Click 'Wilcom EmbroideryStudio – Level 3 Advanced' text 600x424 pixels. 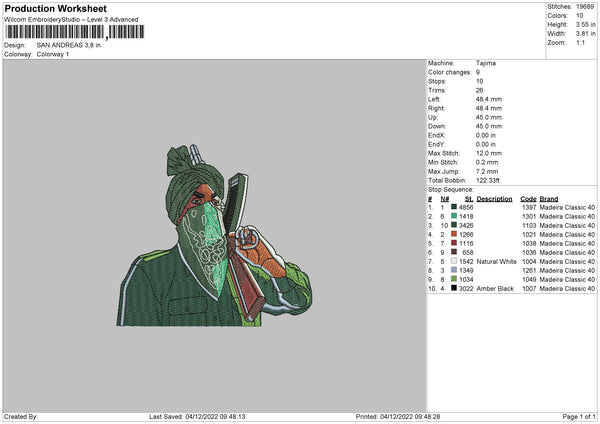pyautogui.click(x=71, y=20)
